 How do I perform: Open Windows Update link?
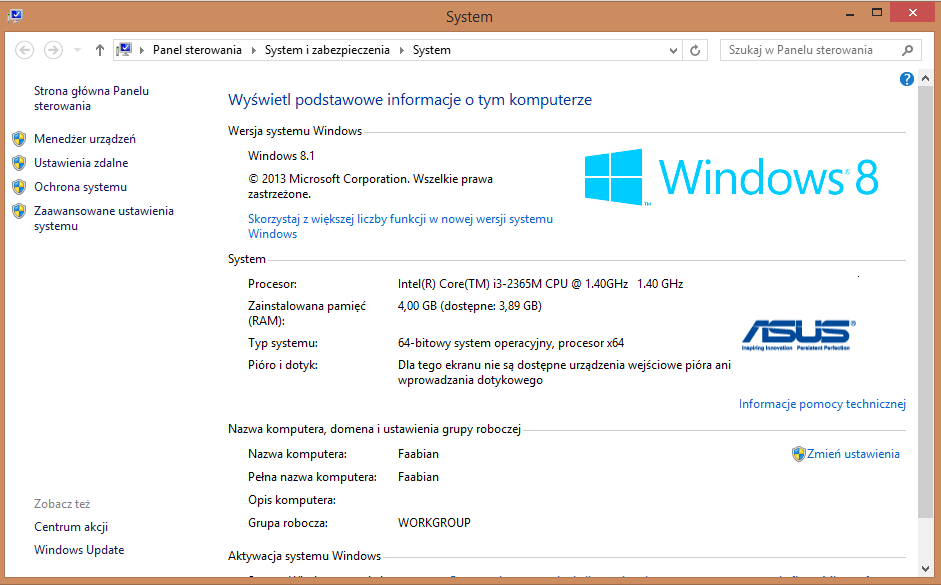click(x=79, y=550)
